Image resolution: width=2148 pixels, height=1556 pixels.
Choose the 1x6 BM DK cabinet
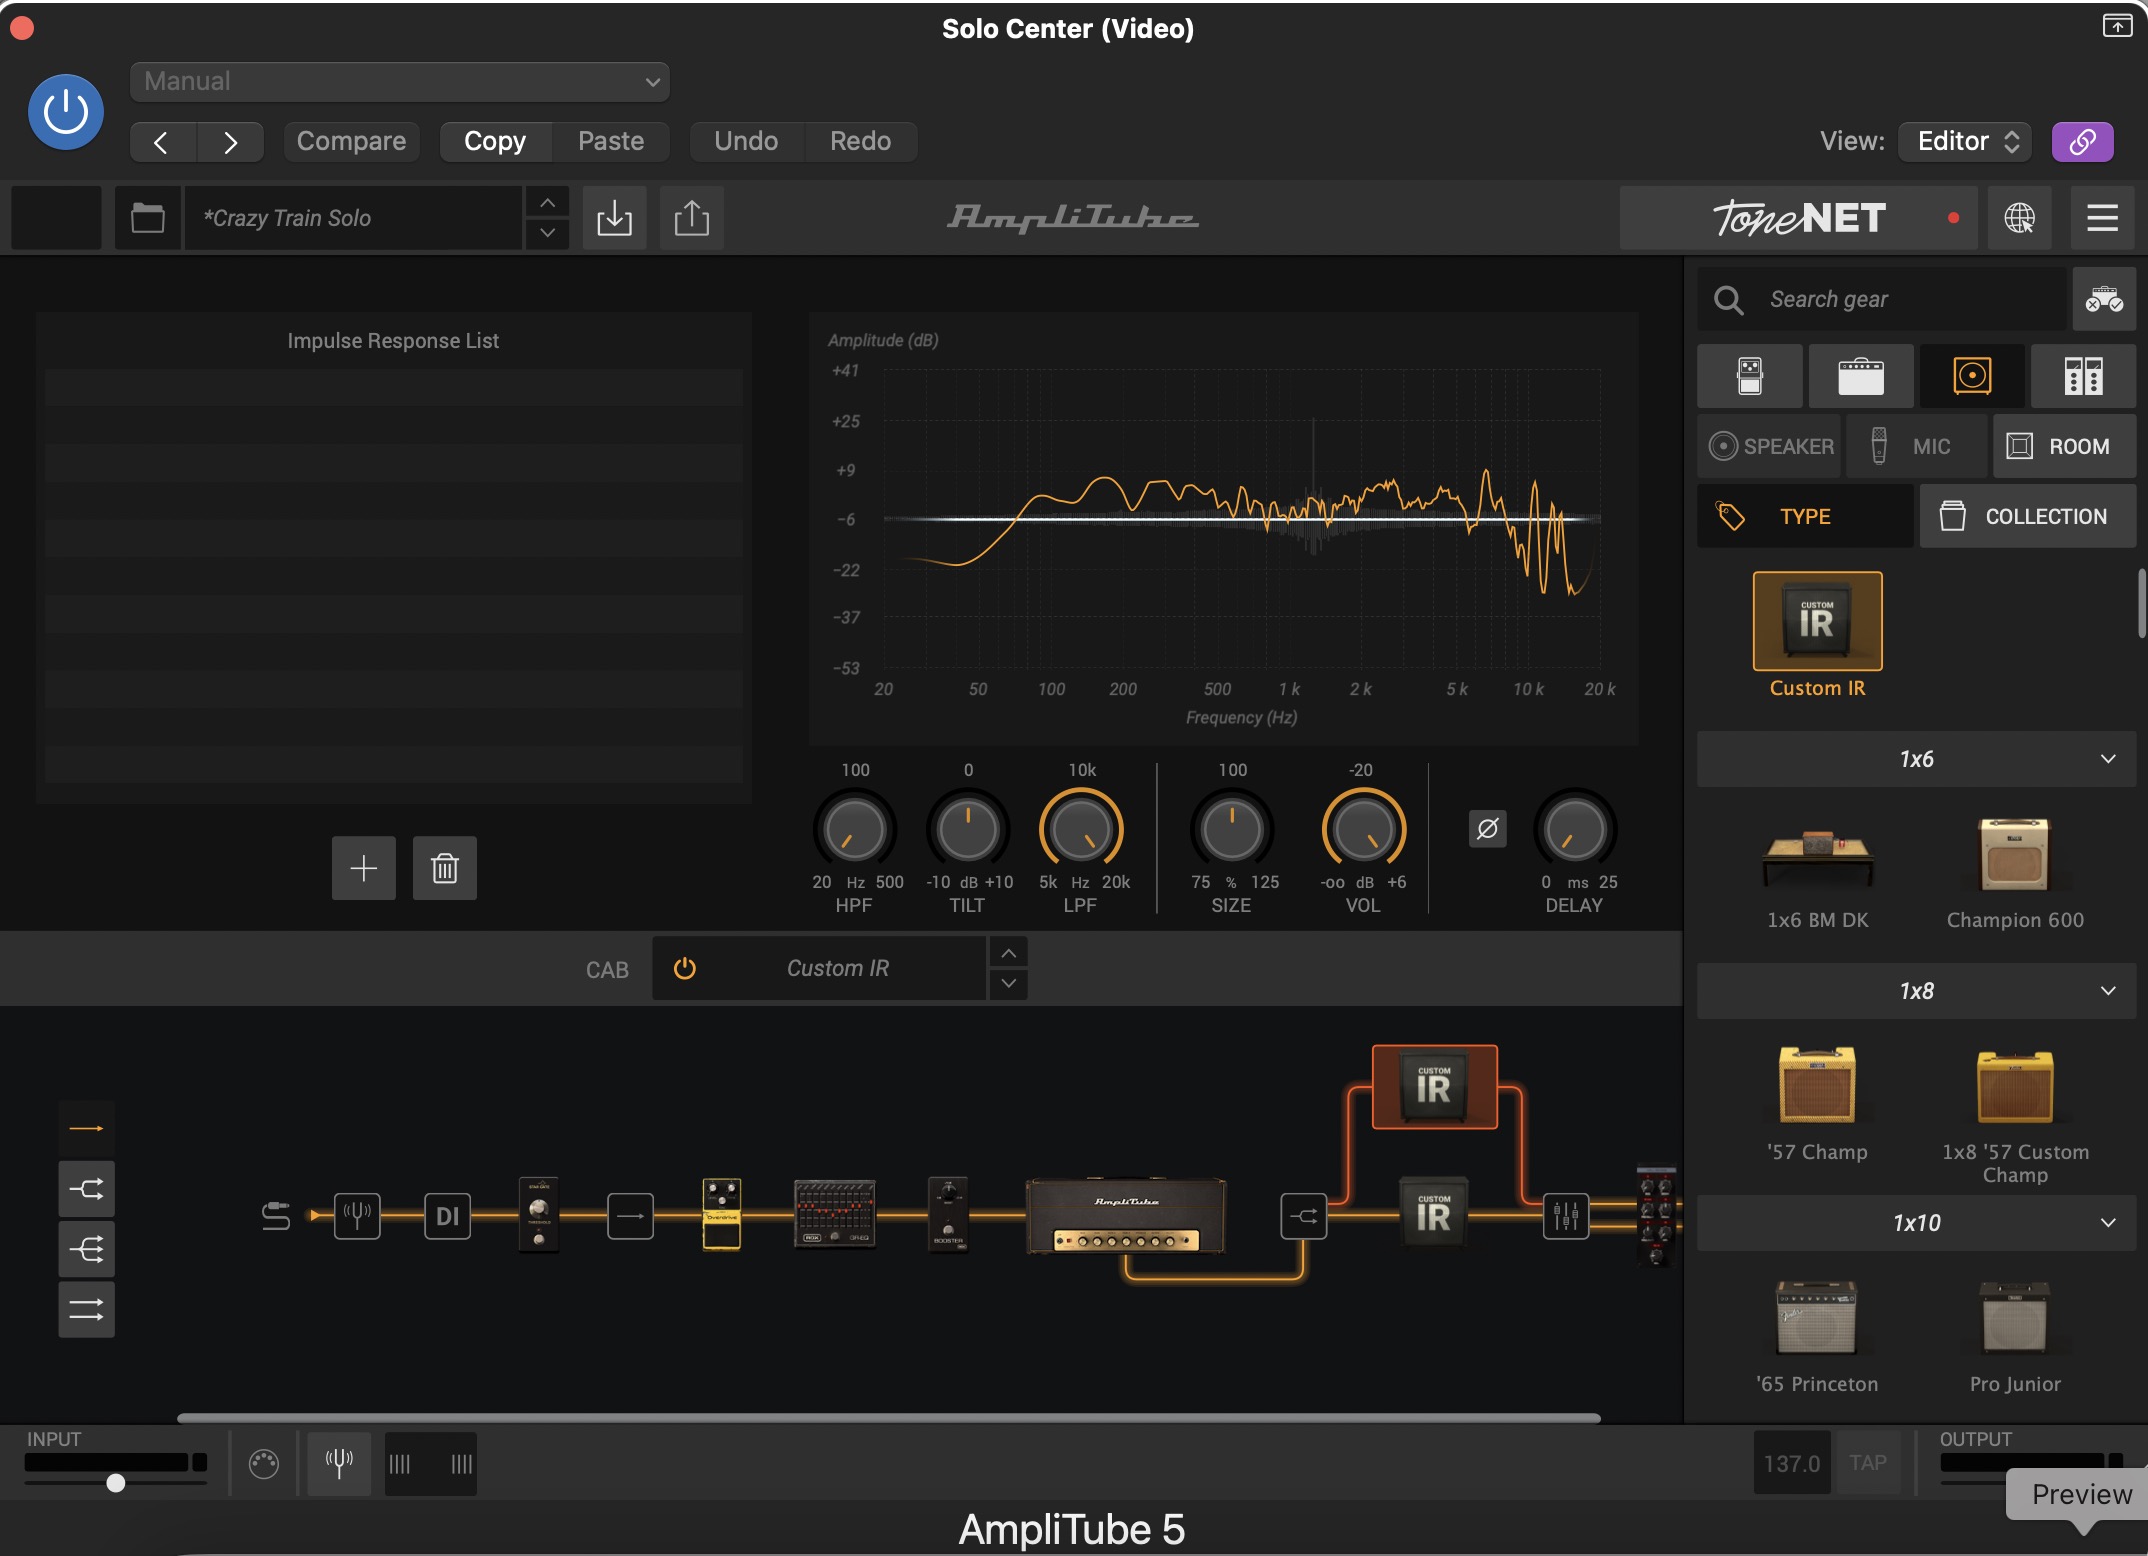(1817, 860)
